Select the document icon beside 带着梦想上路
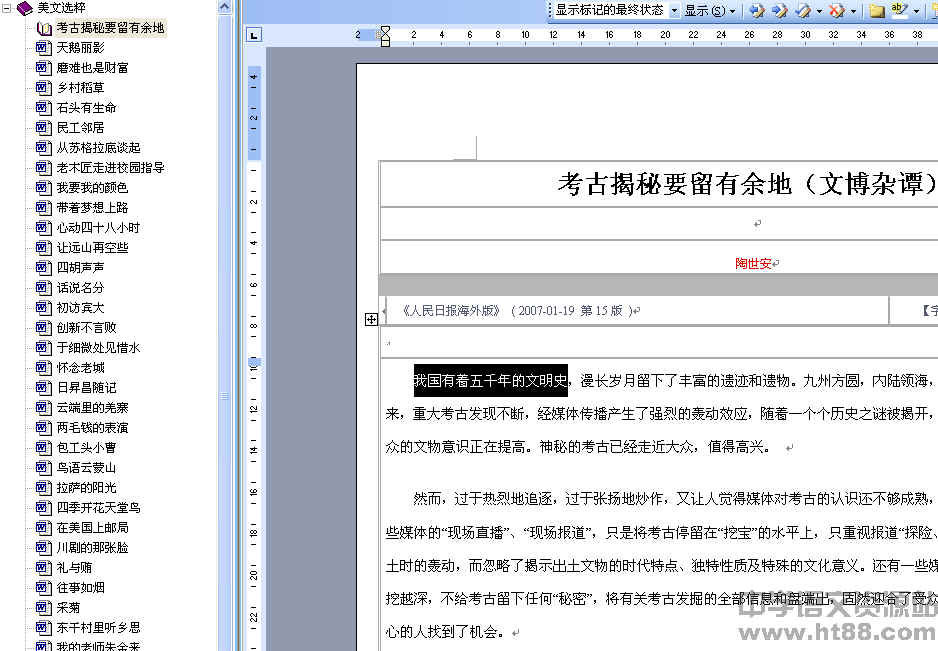Screen dimensions: 938x651 44,208
